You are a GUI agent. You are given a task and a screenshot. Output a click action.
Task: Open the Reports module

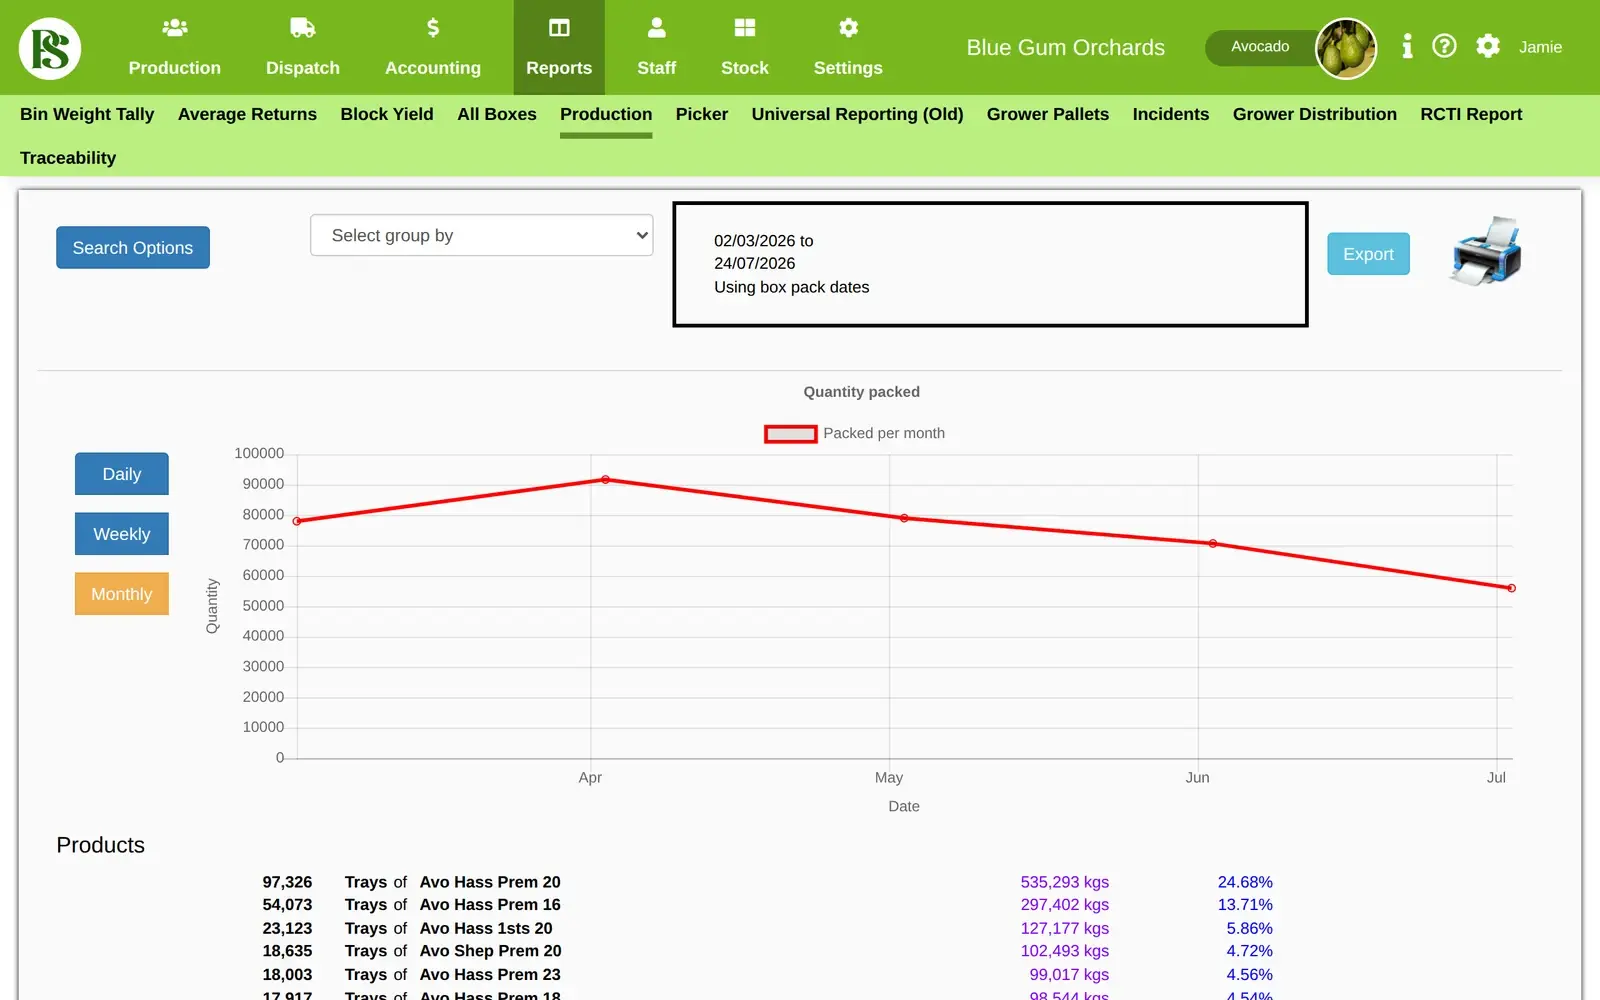pyautogui.click(x=559, y=47)
